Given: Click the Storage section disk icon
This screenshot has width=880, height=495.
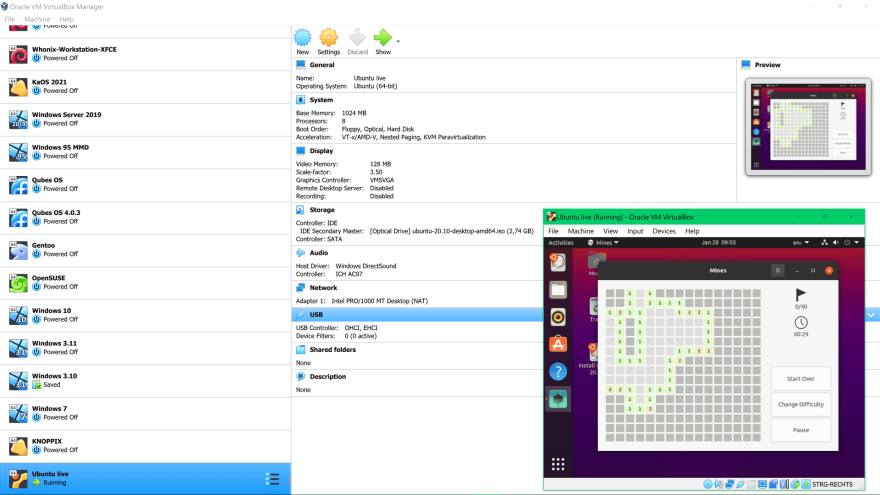Looking at the screenshot, I should pyautogui.click(x=301, y=210).
